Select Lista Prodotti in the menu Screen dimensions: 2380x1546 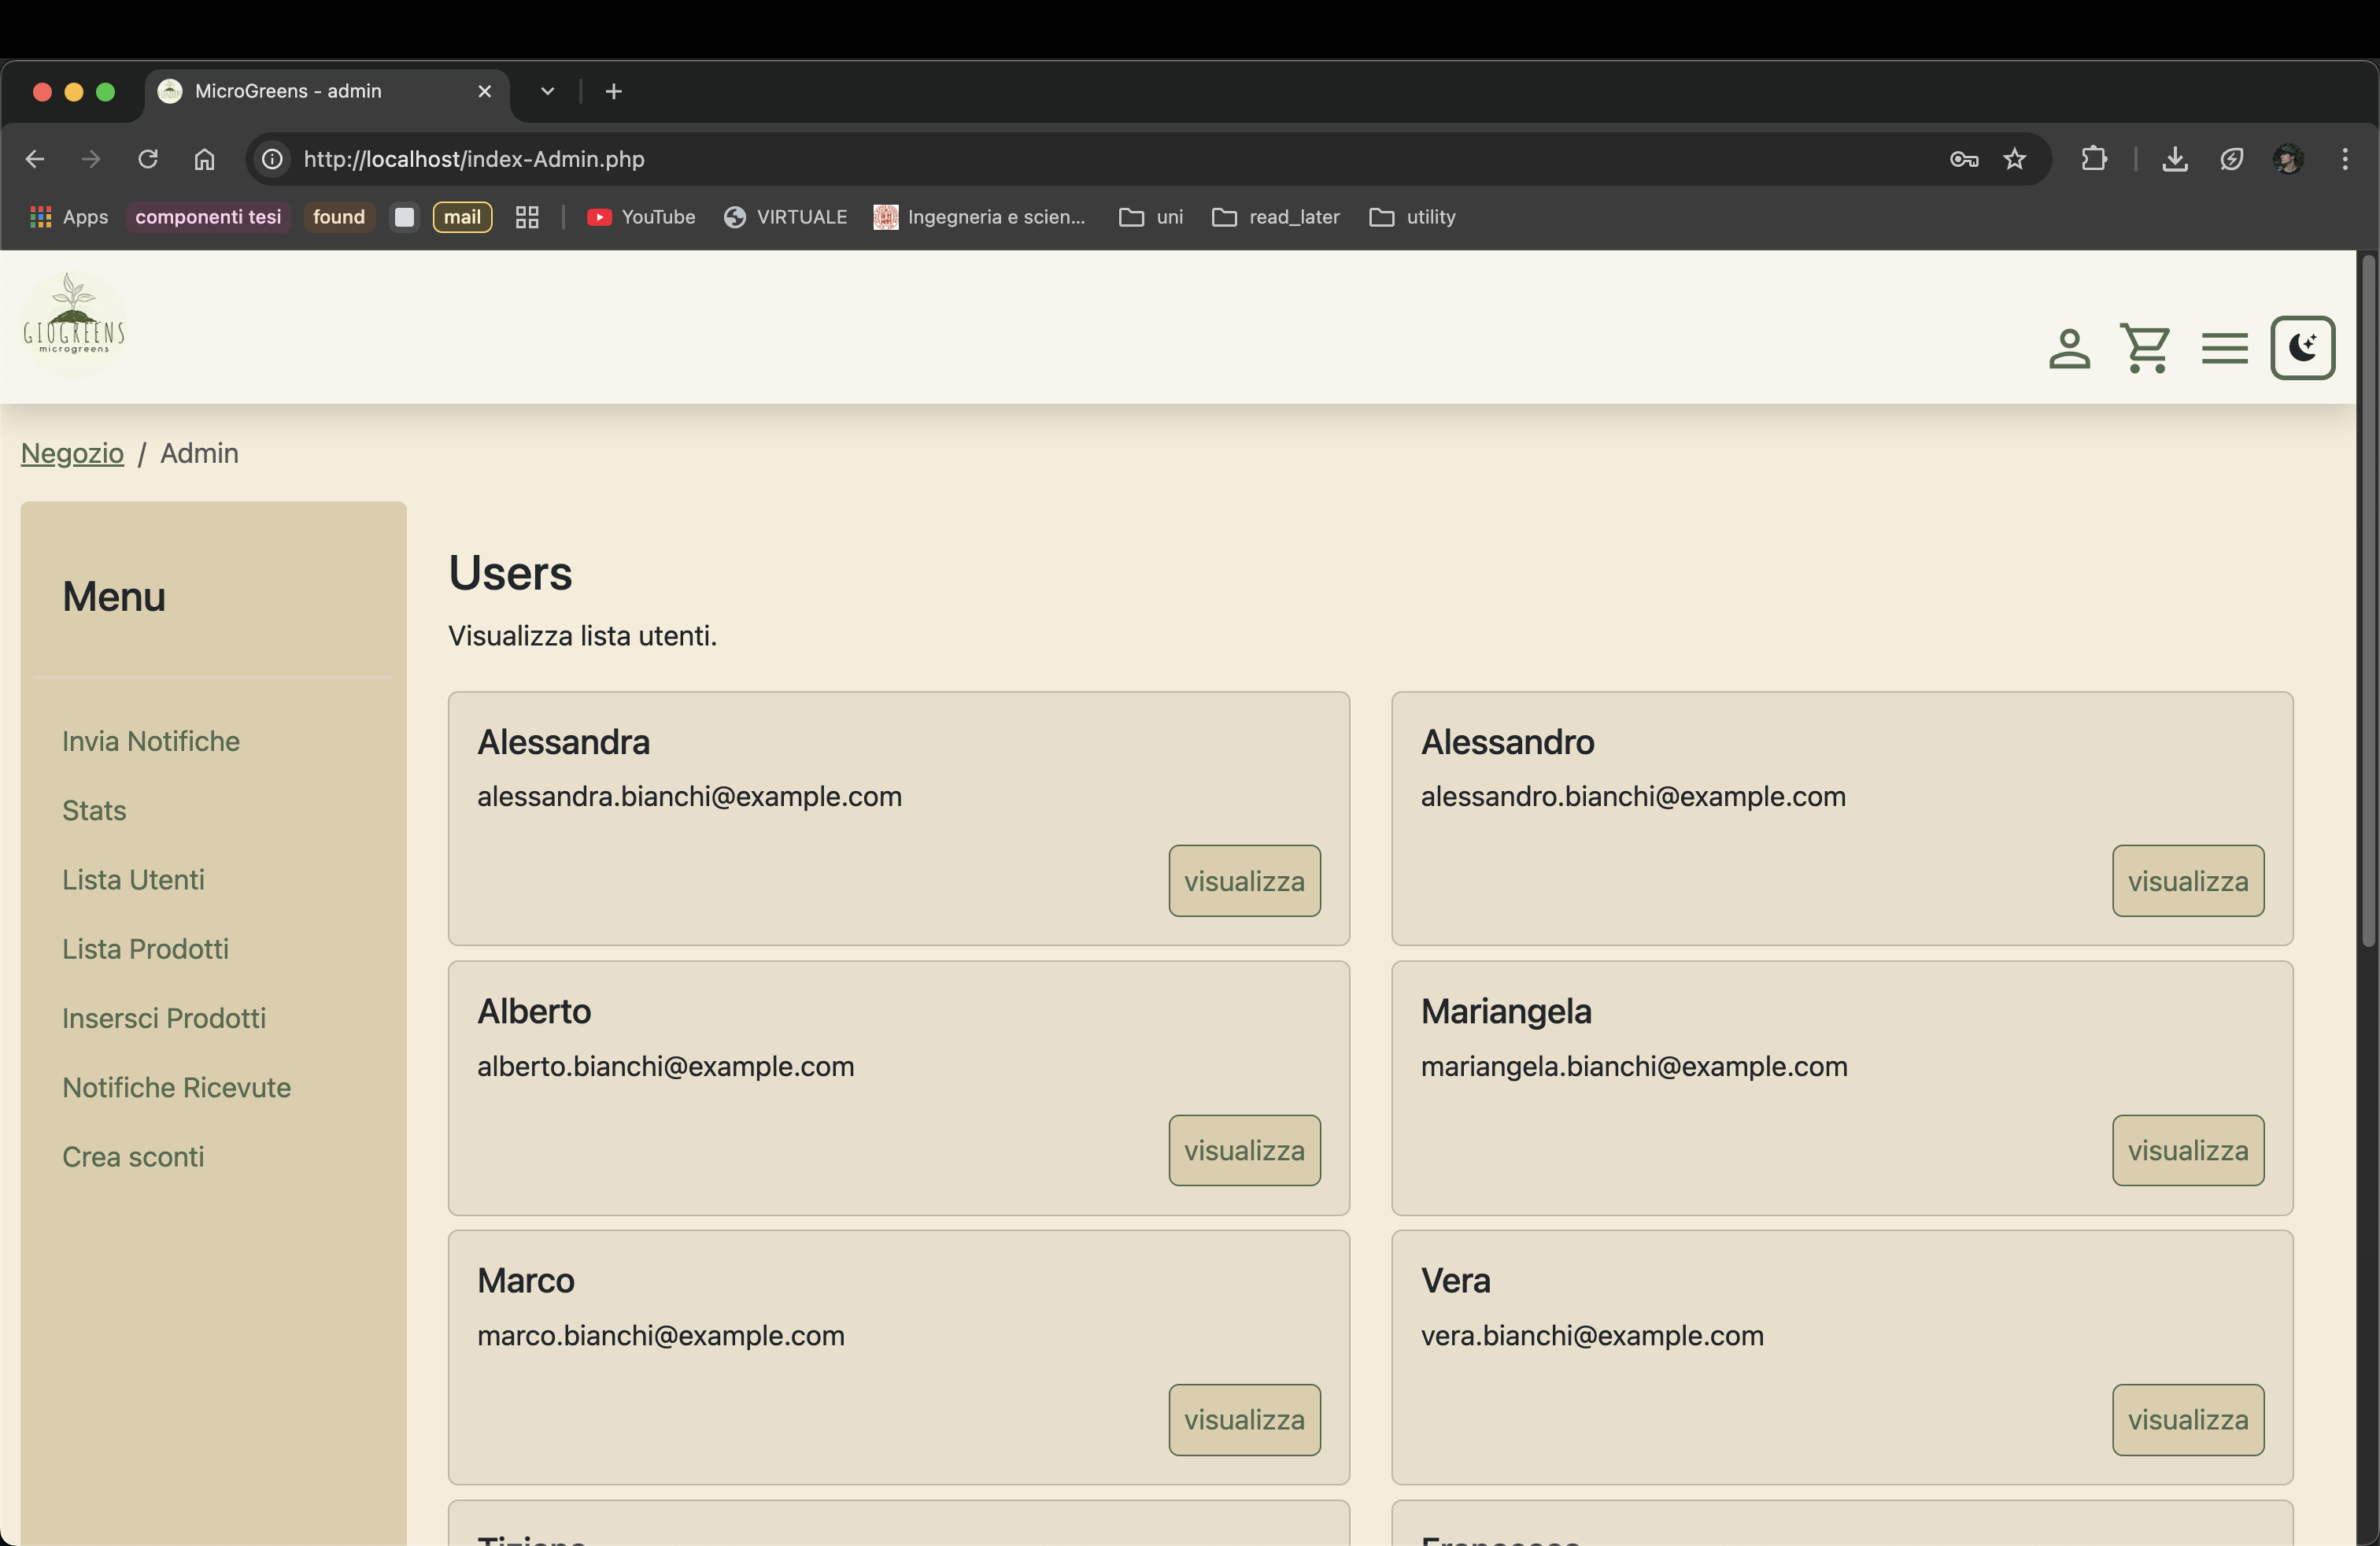point(145,948)
